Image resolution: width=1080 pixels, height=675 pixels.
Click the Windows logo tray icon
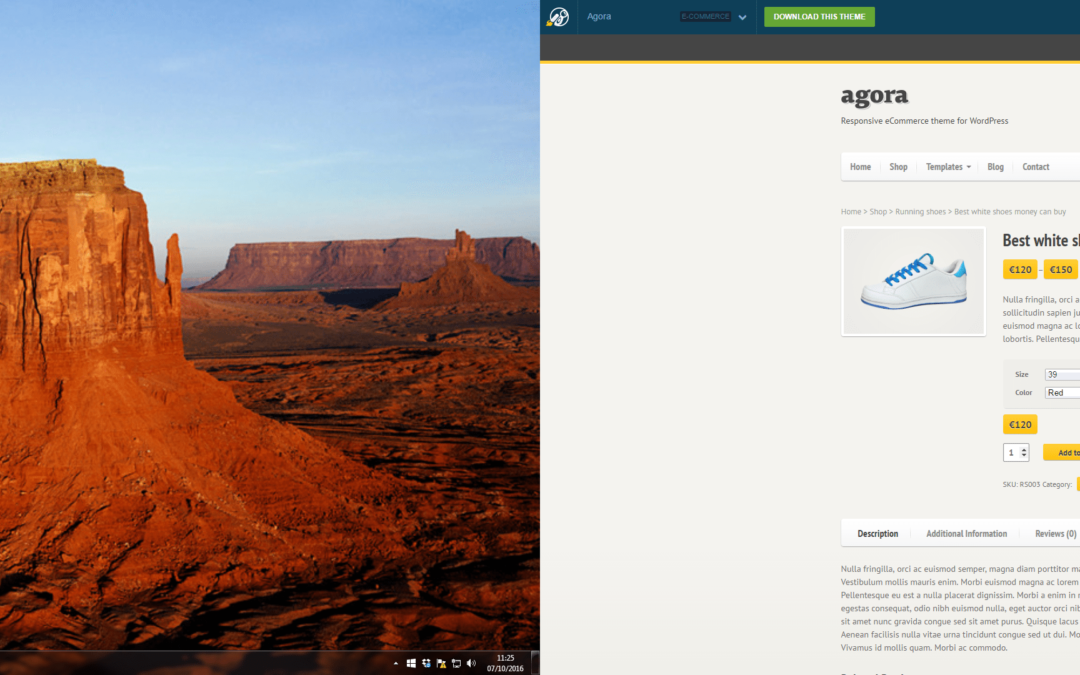(411, 663)
